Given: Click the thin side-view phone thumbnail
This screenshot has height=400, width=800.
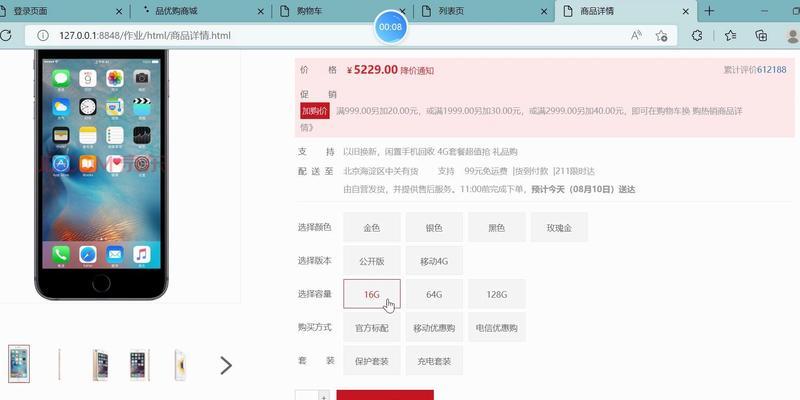Looking at the screenshot, I should (59, 364).
